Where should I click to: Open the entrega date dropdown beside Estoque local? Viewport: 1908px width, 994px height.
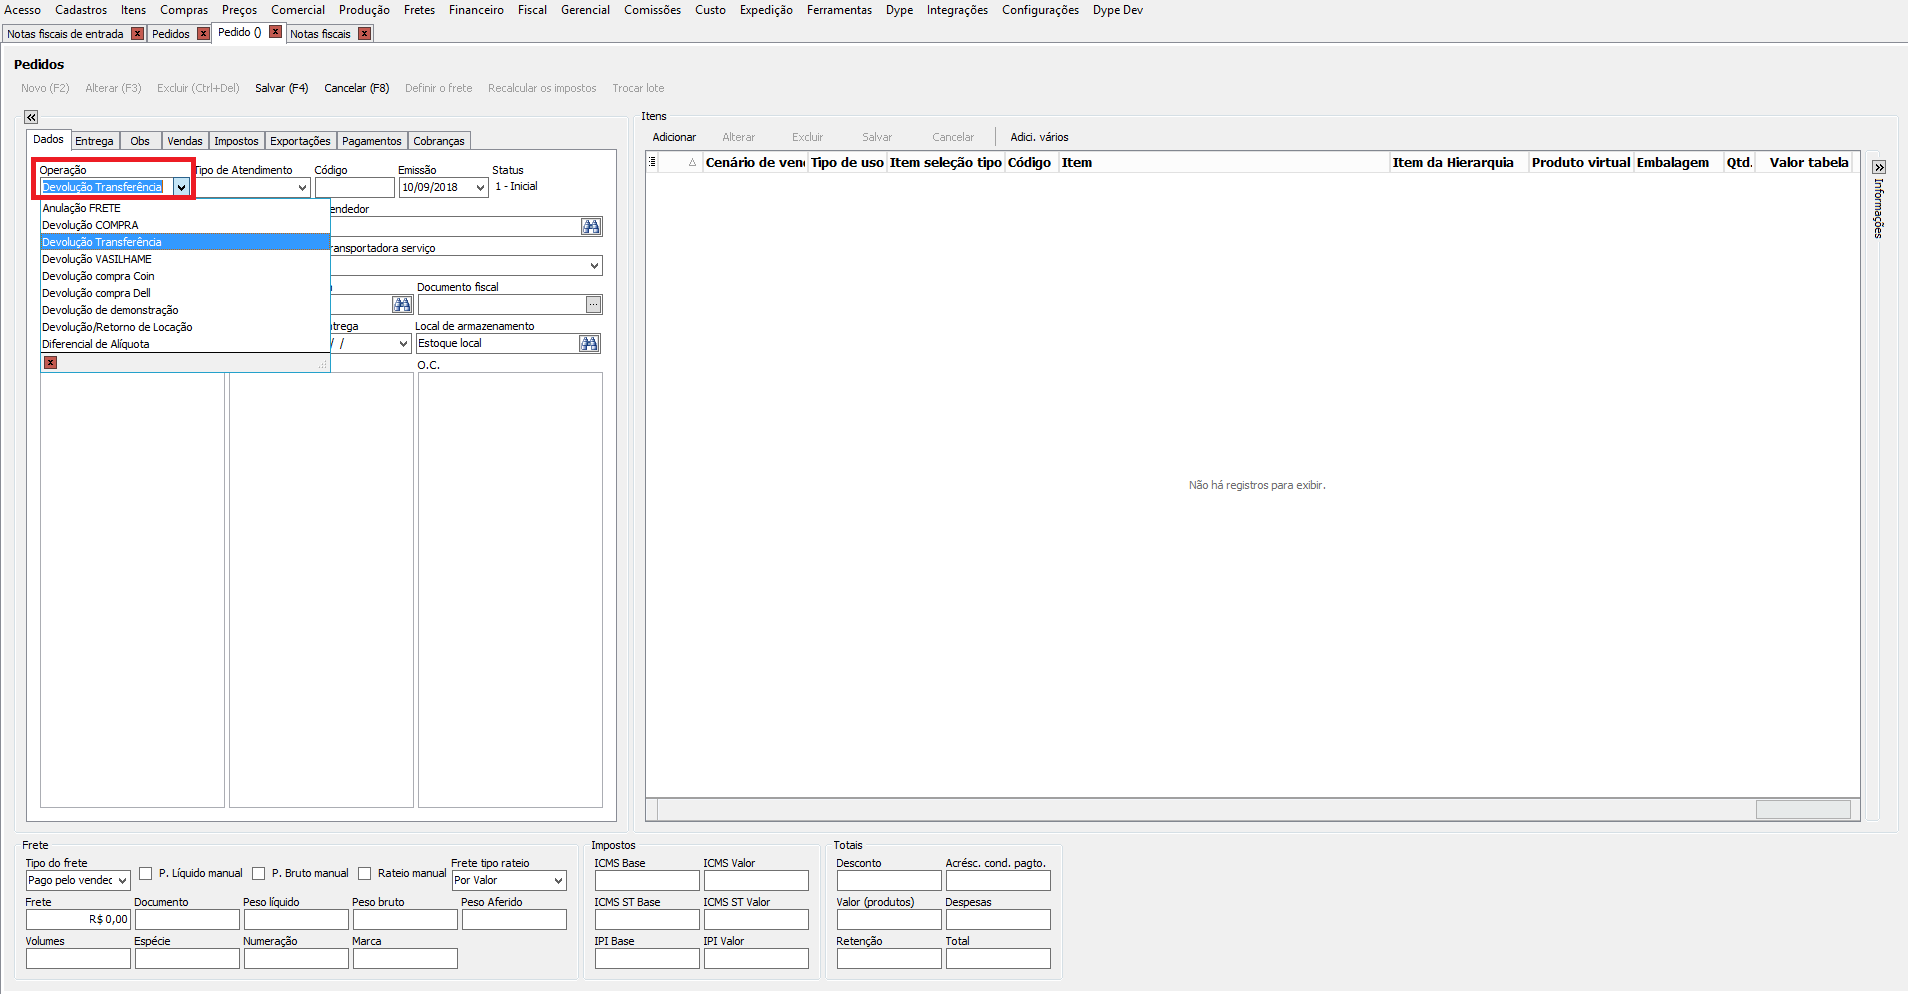(403, 344)
